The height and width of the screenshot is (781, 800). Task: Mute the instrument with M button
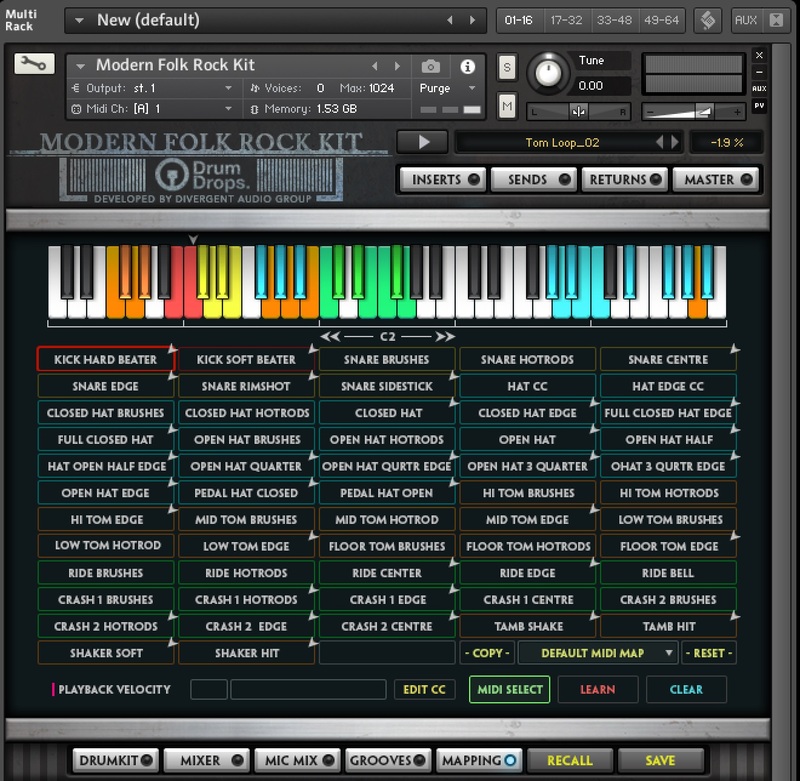pos(507,106)
